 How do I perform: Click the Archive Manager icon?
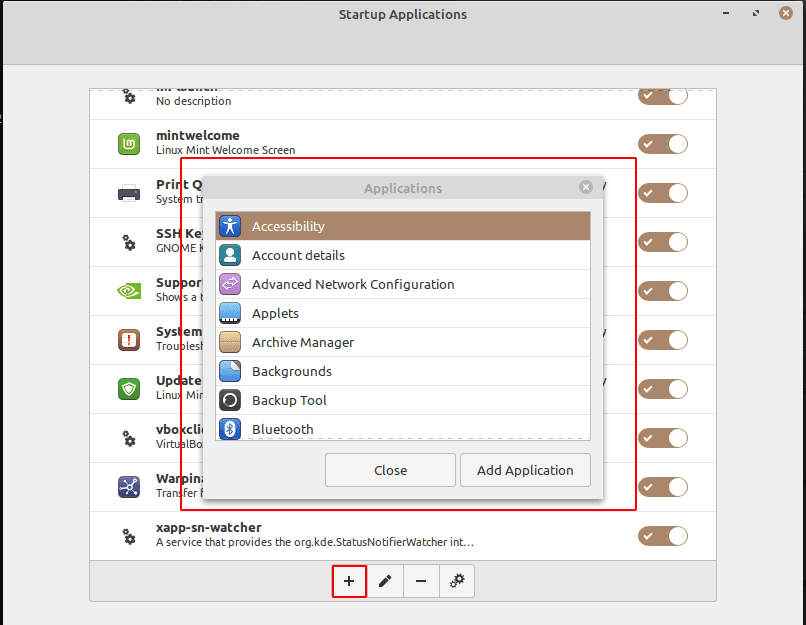point(230,342)
